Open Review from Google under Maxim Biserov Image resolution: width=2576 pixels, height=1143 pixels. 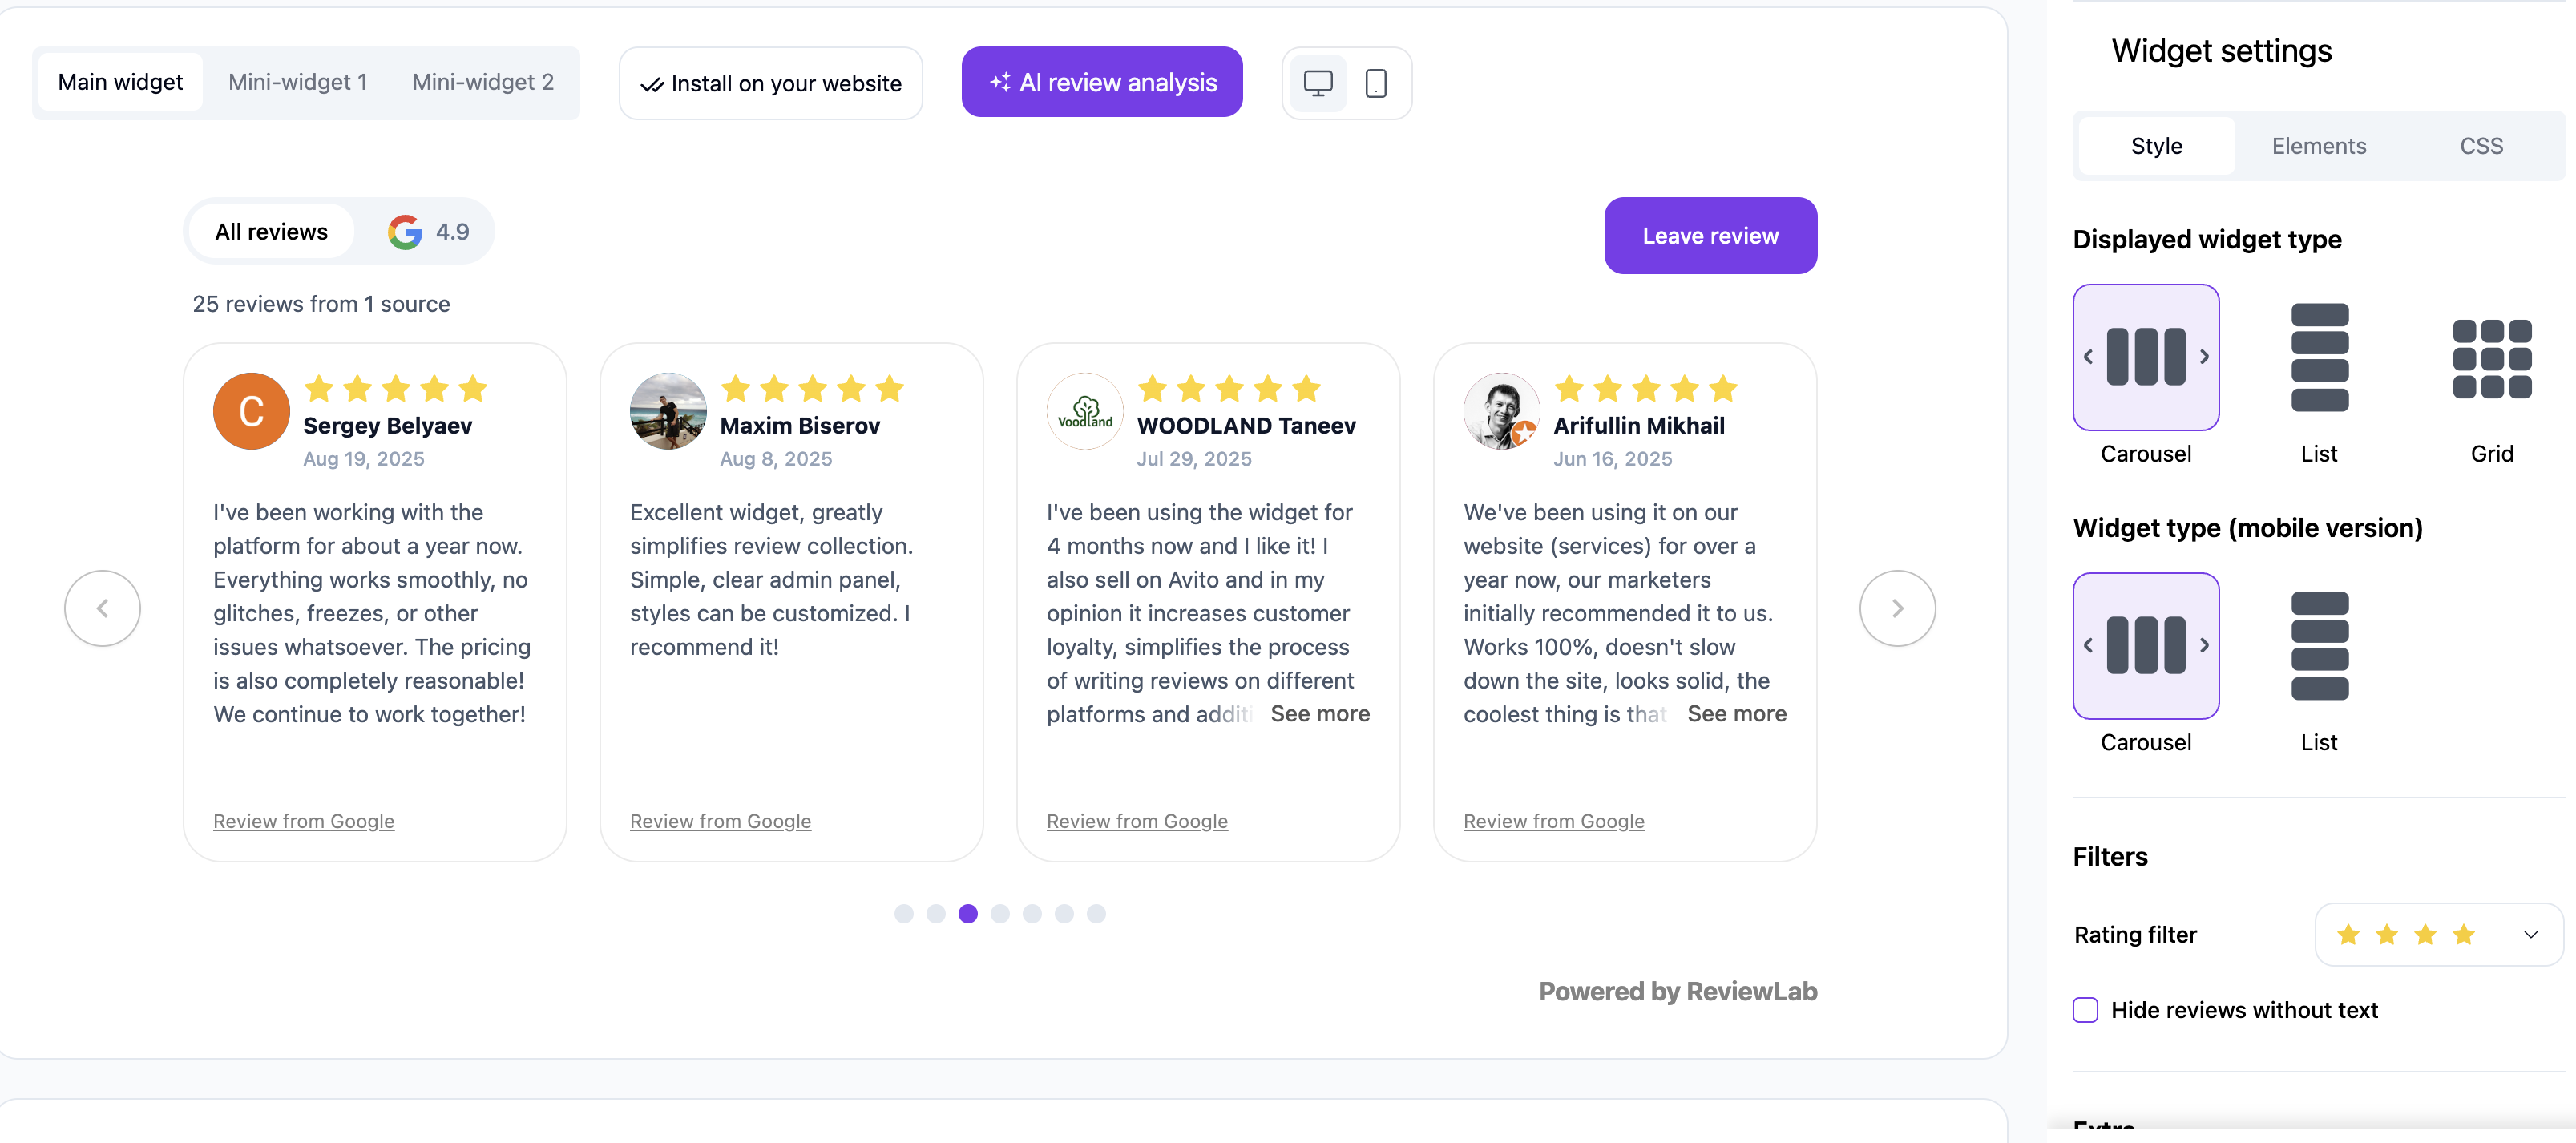[720, 821]
